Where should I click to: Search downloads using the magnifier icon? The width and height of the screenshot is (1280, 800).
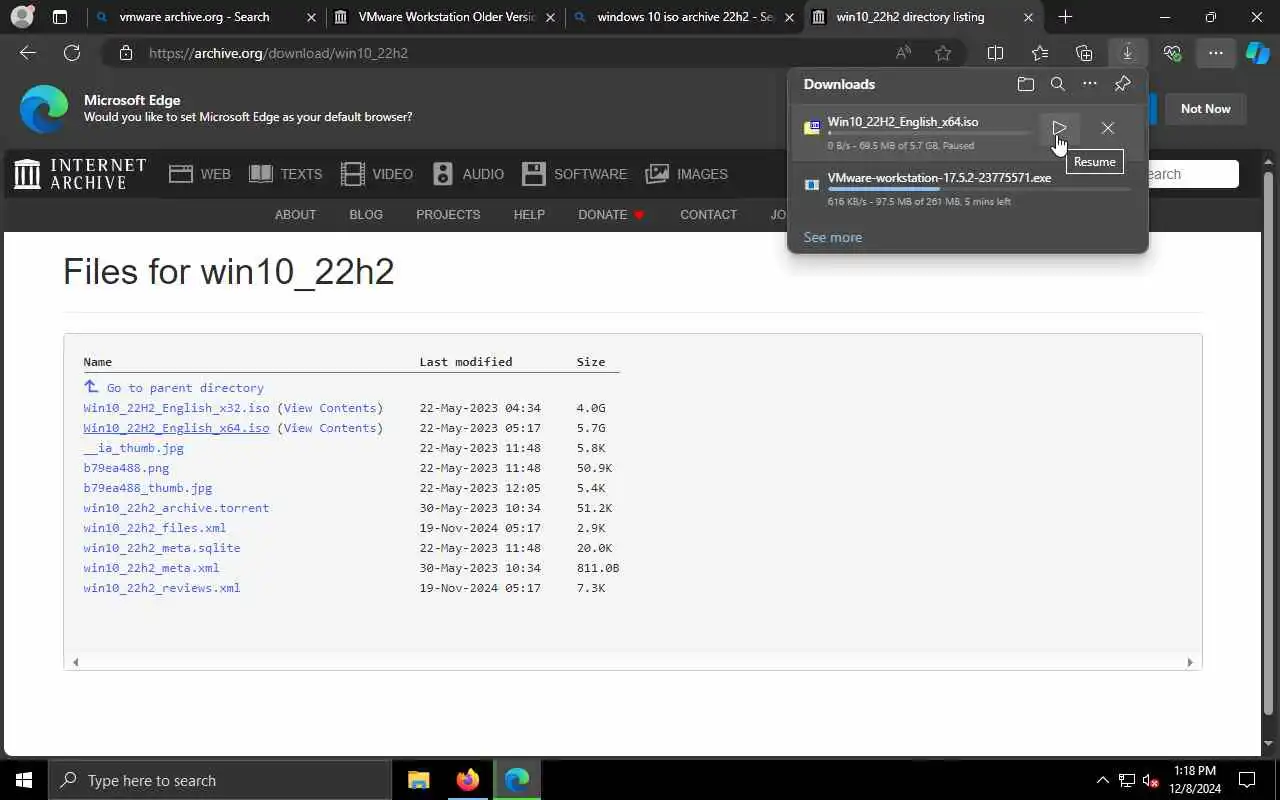(x=1057, y=84)
